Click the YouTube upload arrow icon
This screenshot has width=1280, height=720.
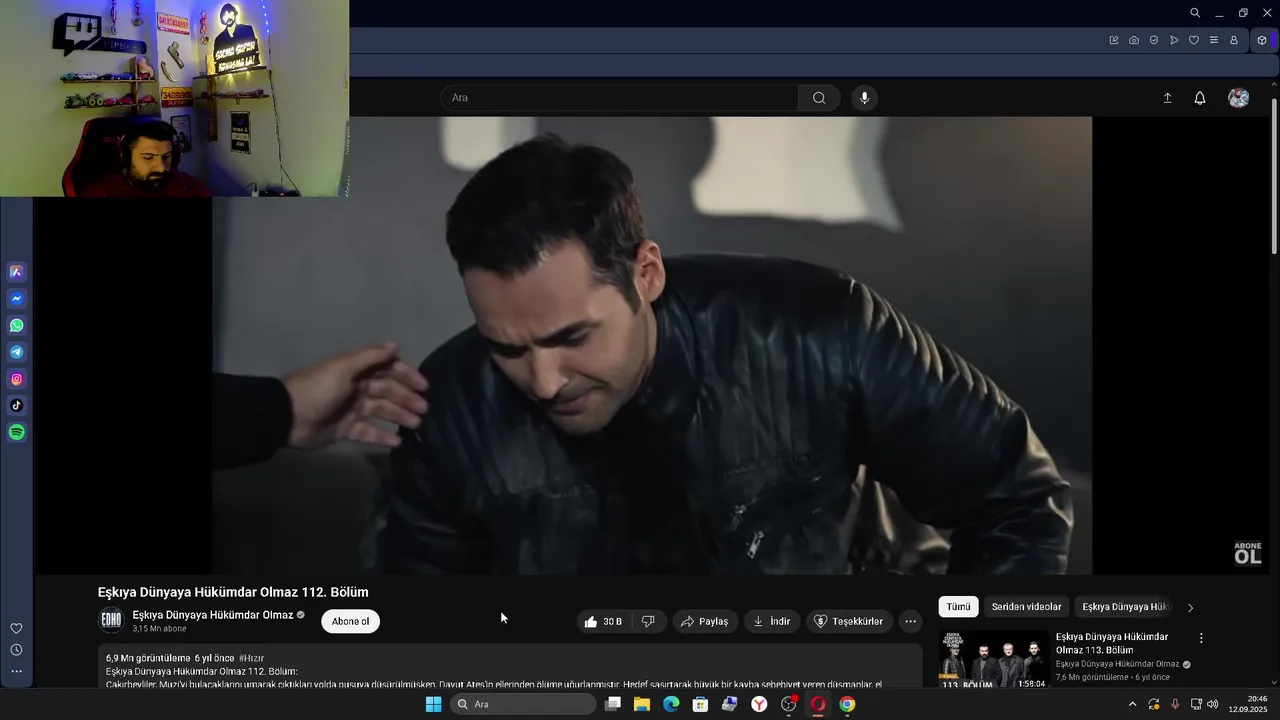[x=1167, y=98]
